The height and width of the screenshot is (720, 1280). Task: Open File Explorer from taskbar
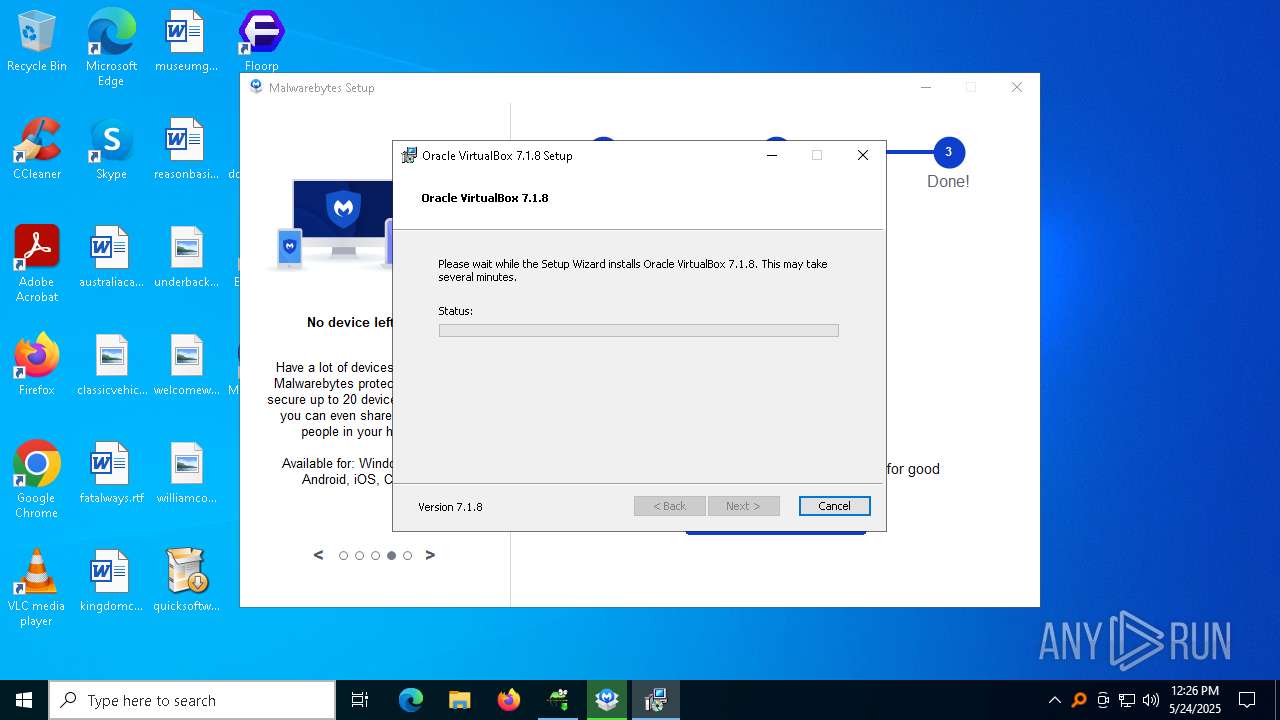pos(459,700)
